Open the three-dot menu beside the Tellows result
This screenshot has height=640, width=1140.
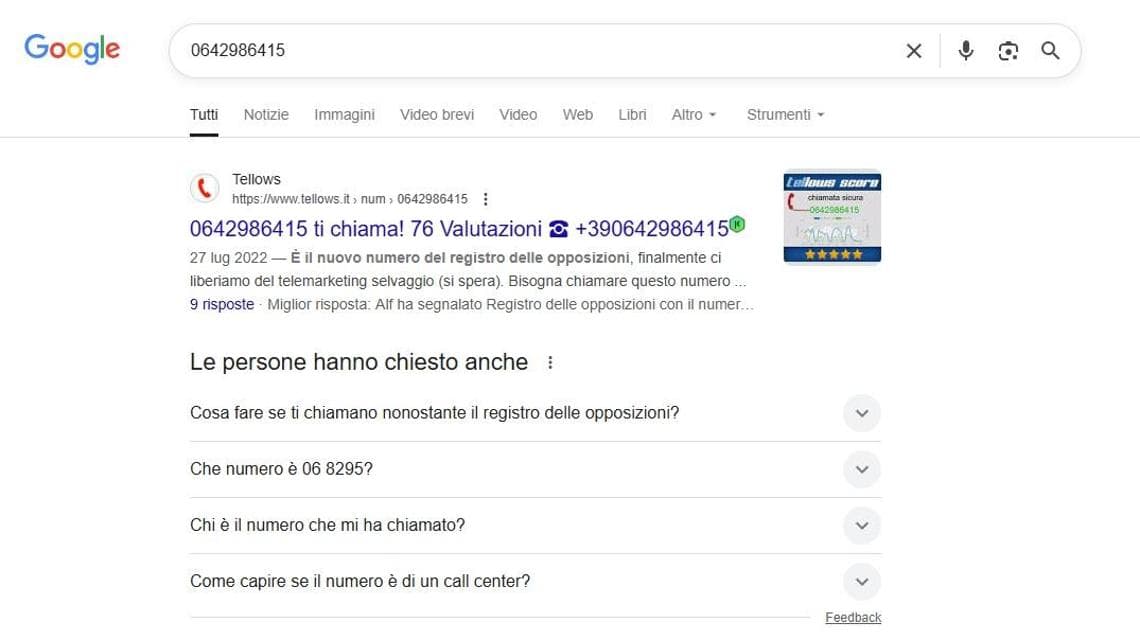tap(485, 199)
